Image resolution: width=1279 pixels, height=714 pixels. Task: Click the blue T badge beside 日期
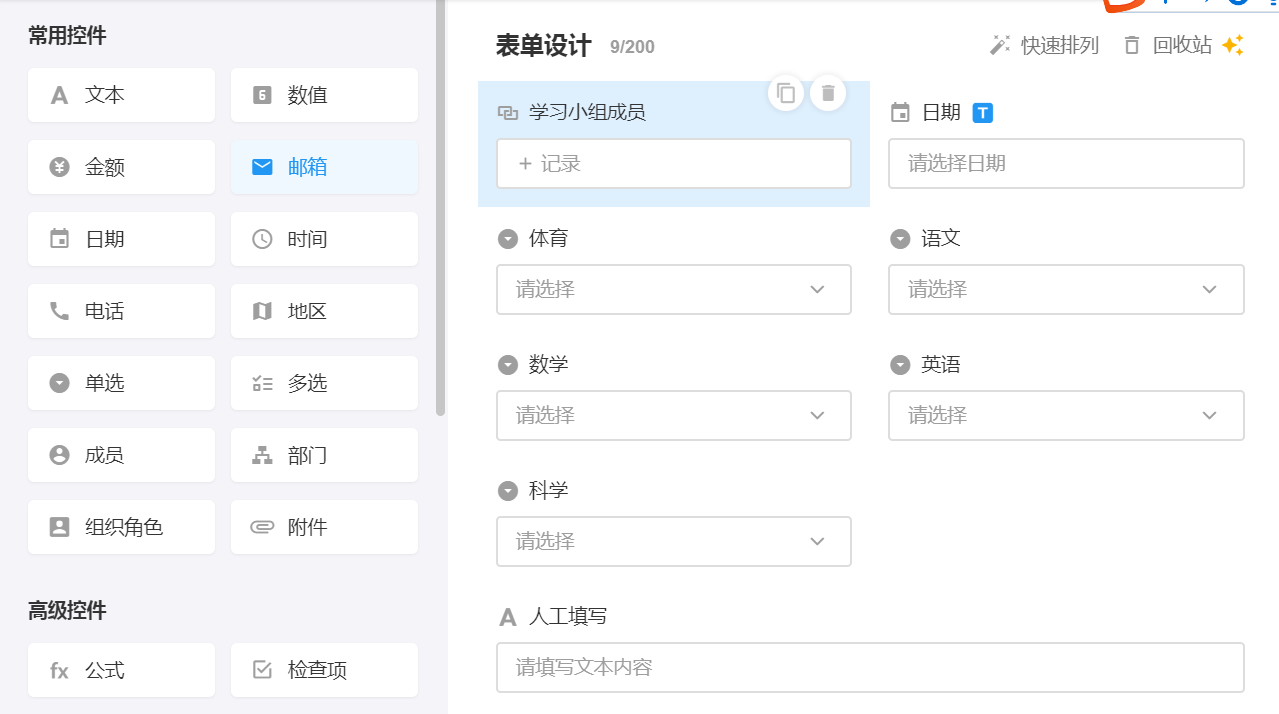click(983, 113)
